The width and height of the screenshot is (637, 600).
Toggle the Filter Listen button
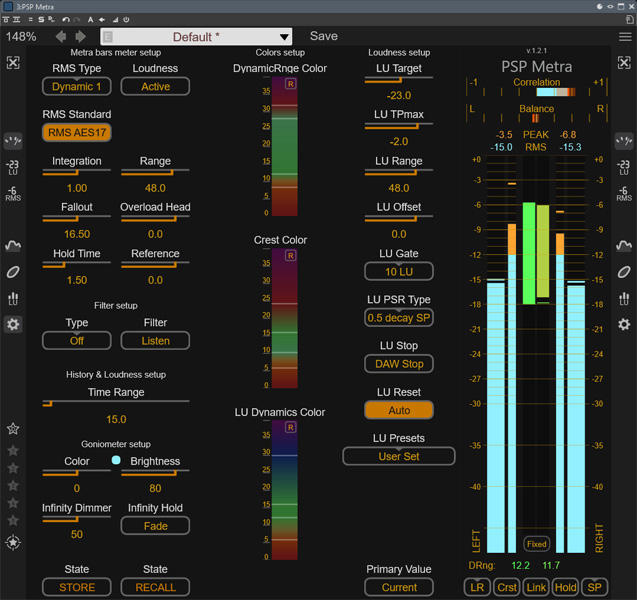(155, 341)
